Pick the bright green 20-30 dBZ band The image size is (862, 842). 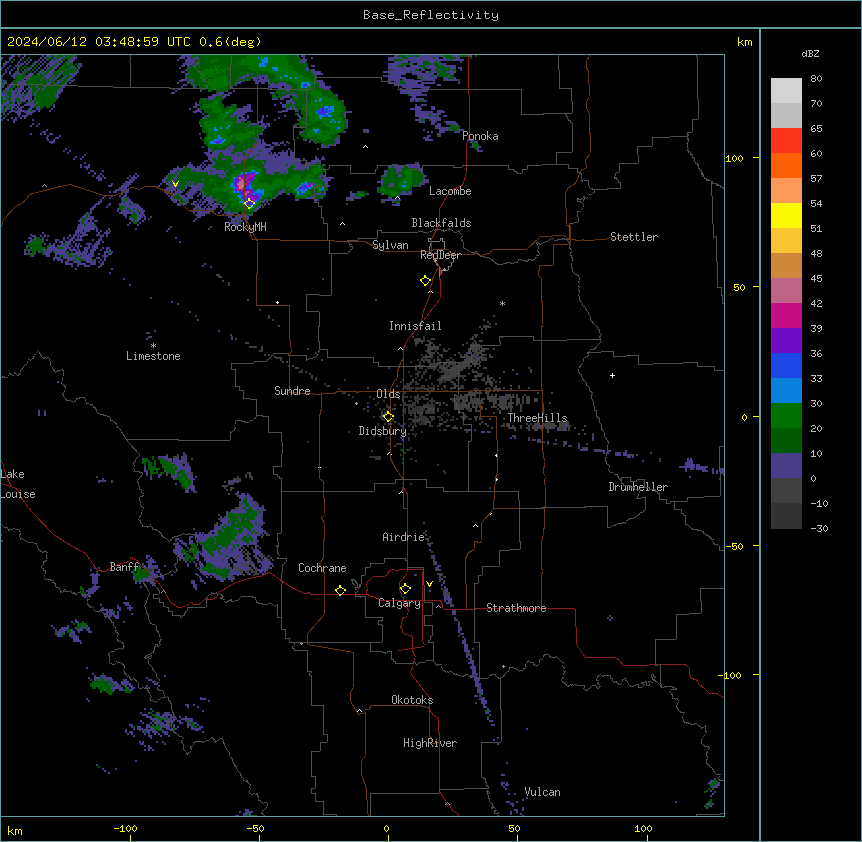coord(786,416)
